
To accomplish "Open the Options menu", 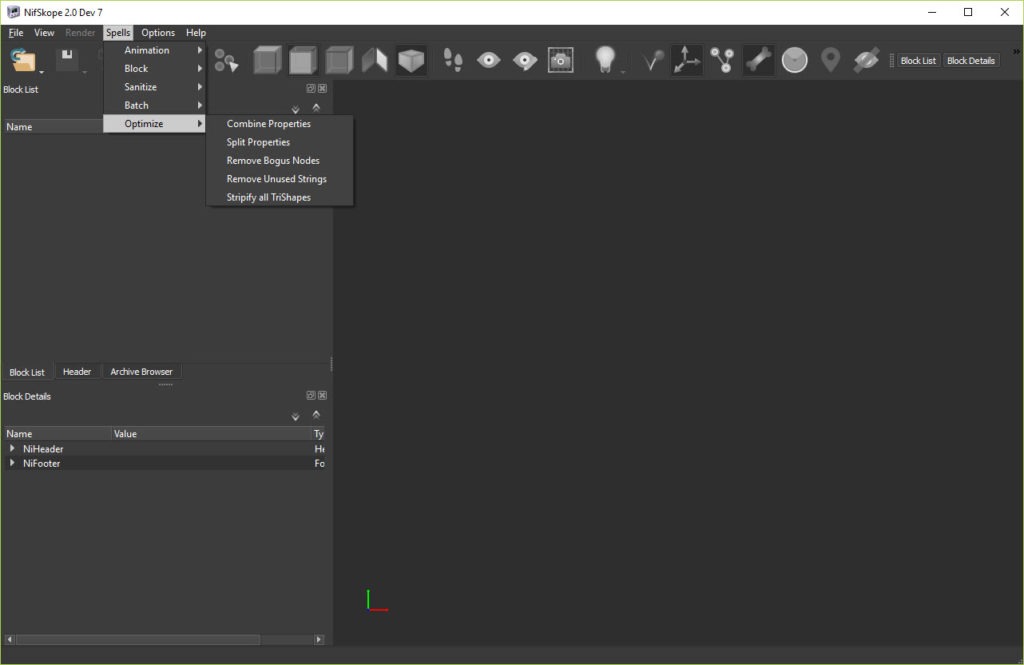I will [x=158, y=33].
